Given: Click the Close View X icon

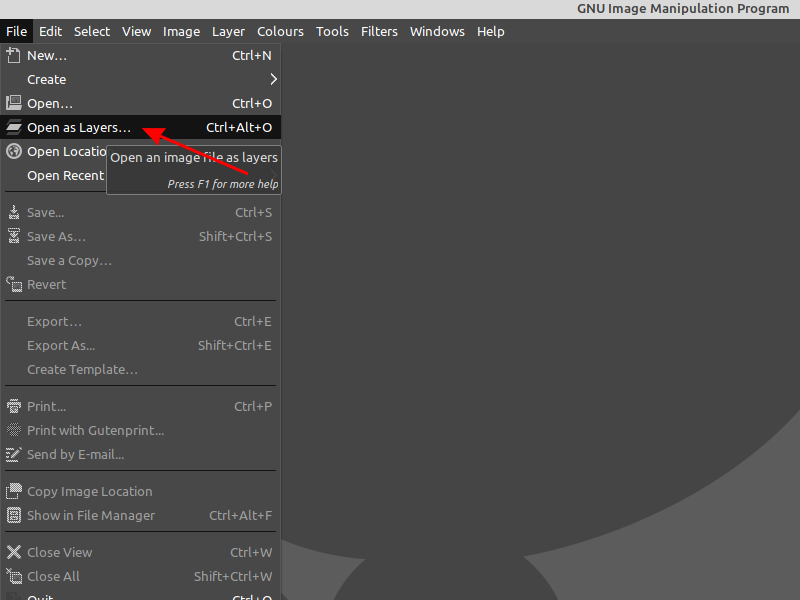Looking at the screenshot, I should [x=14, y=552].
